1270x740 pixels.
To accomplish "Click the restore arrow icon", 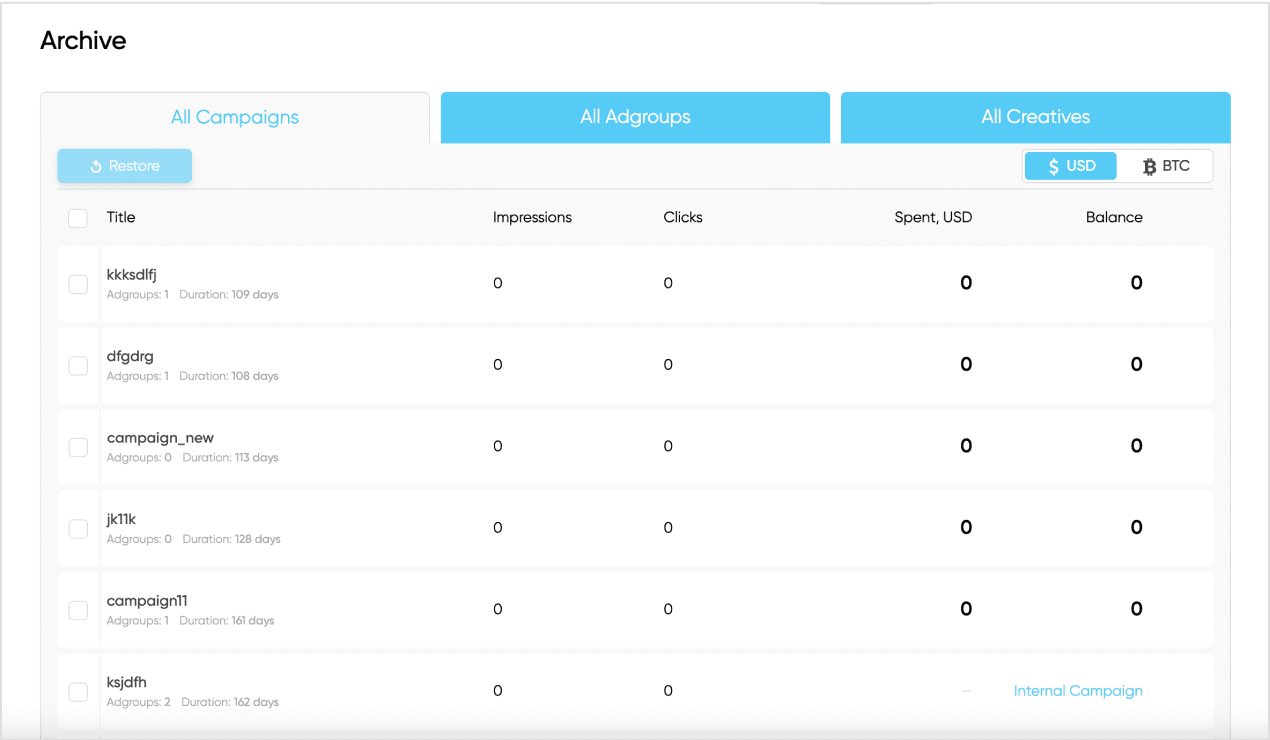I will tap(96, 167).
